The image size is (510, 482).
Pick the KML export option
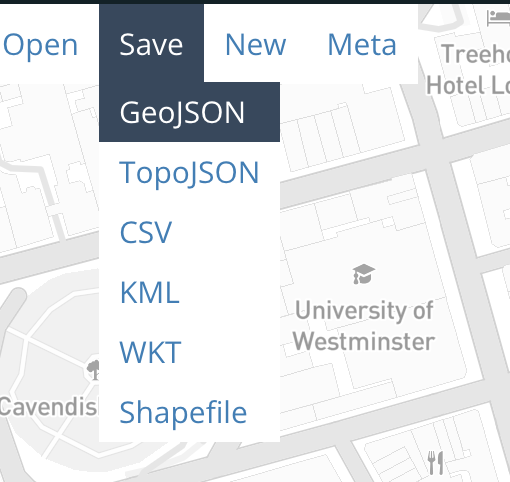(189, 292)
